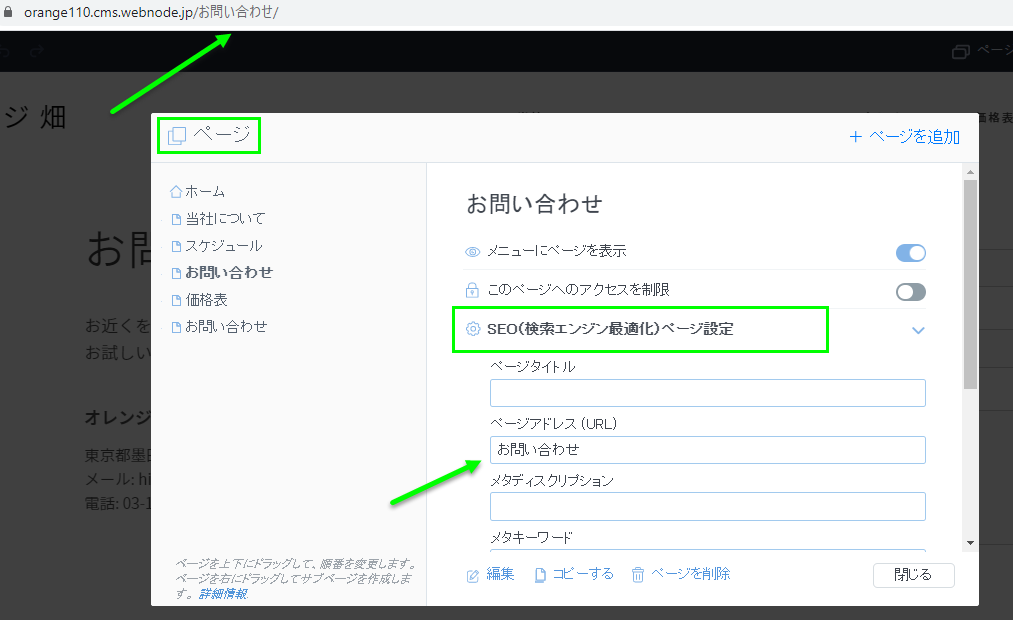Click ページアドレス (URL) input field
Image resolution: width=1013 pixels, height=620 pixels.
707,450
